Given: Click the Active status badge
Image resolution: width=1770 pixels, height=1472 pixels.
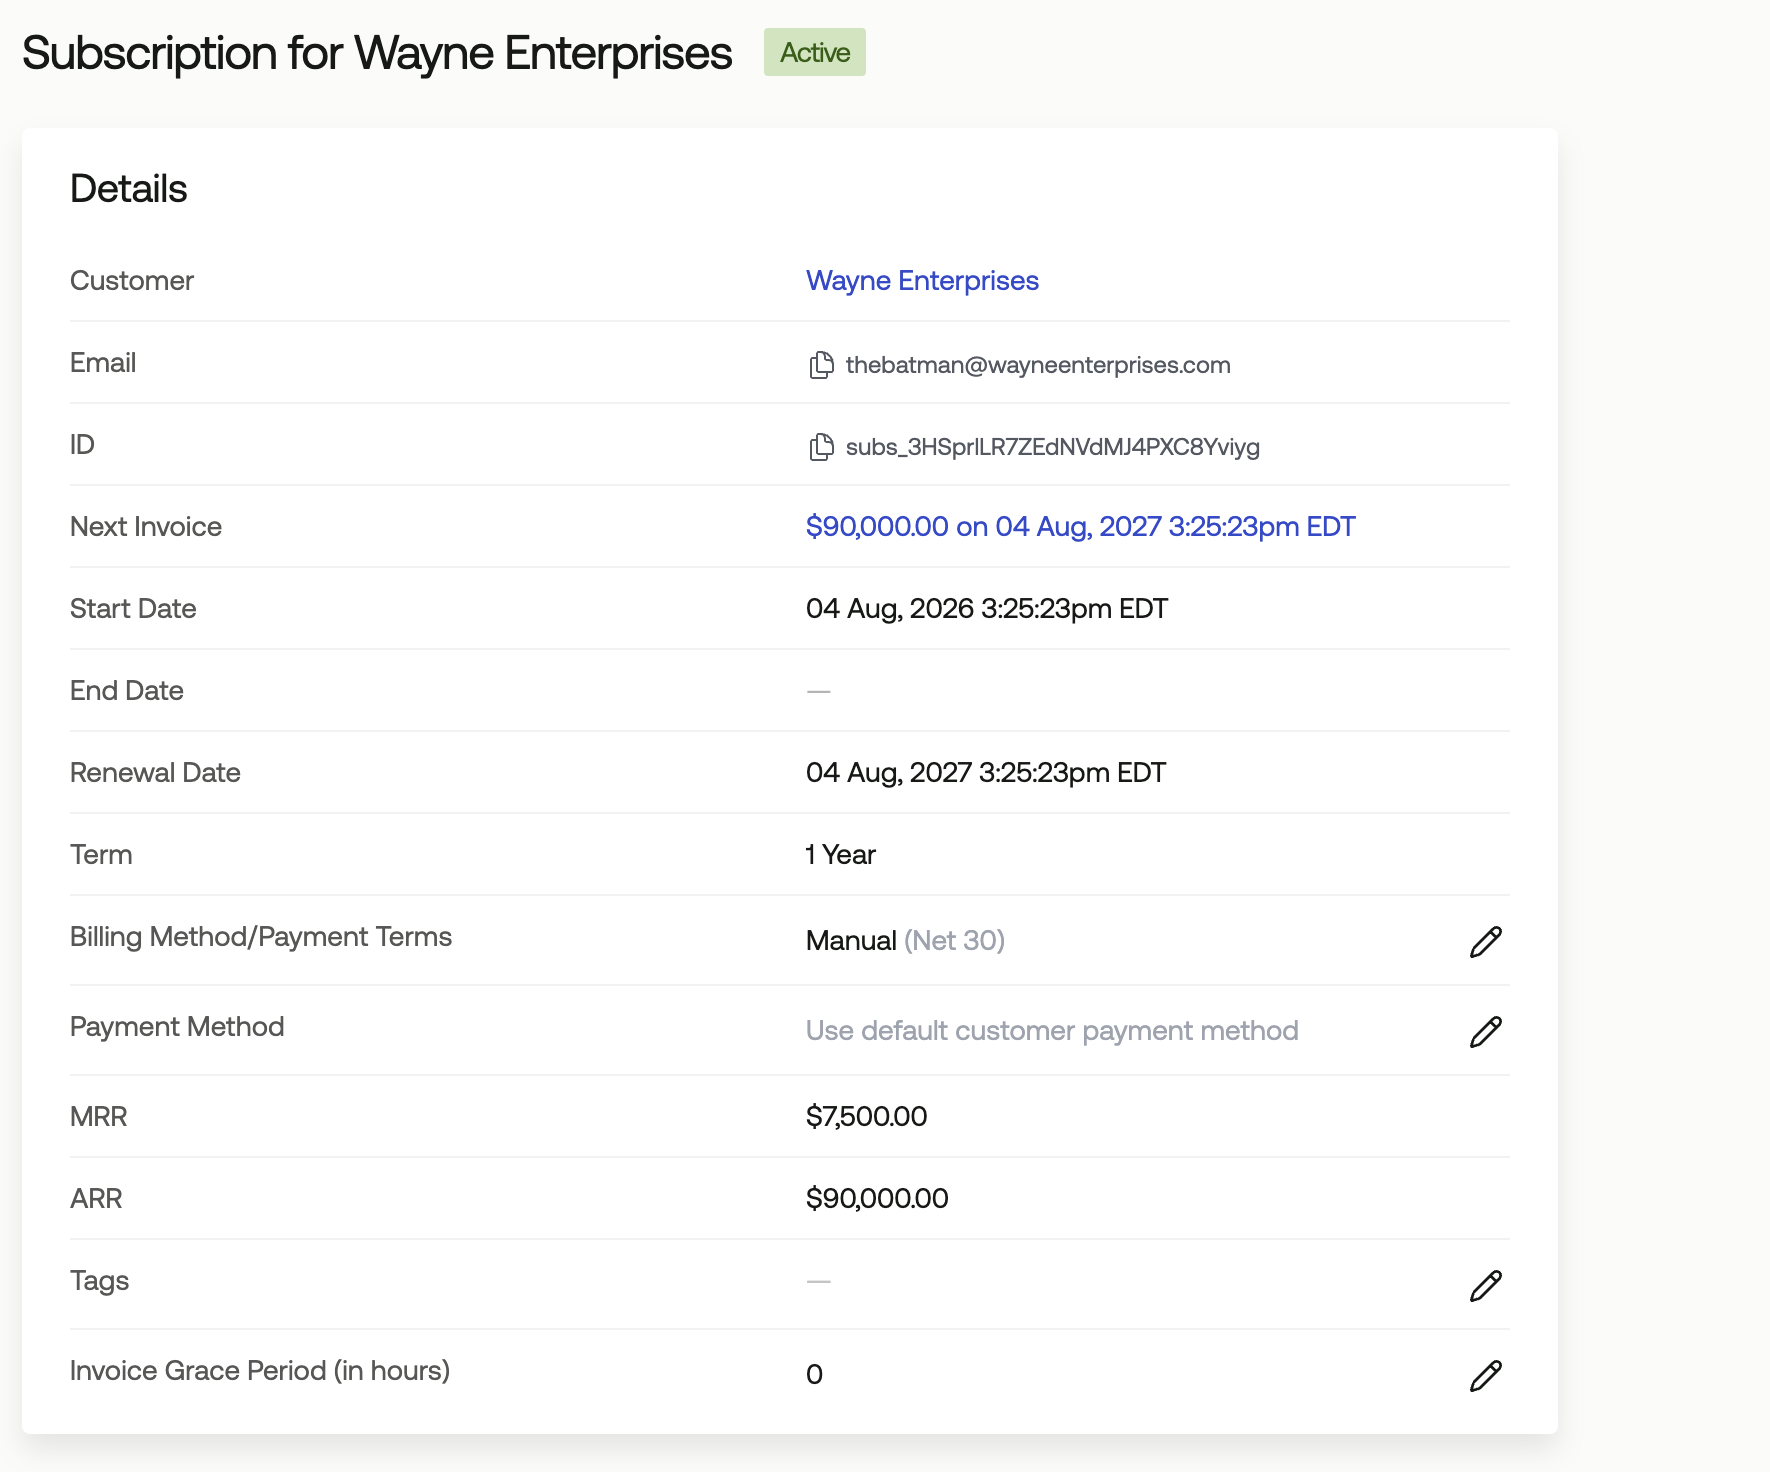Looking at the screenshot, I should (815, 52).
